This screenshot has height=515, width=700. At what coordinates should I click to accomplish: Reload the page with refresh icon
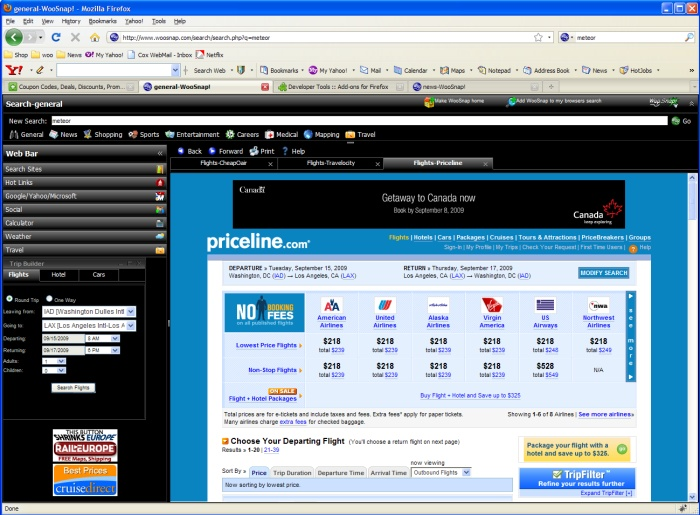pos(56,37)
